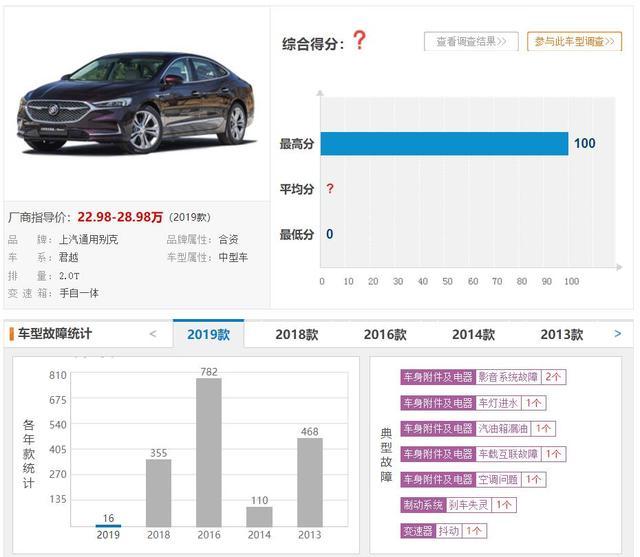Open the 空调问题 fault tag
The height and width of the screenshot is (557, 640).
pyautogui.click(x=498, y=479)
